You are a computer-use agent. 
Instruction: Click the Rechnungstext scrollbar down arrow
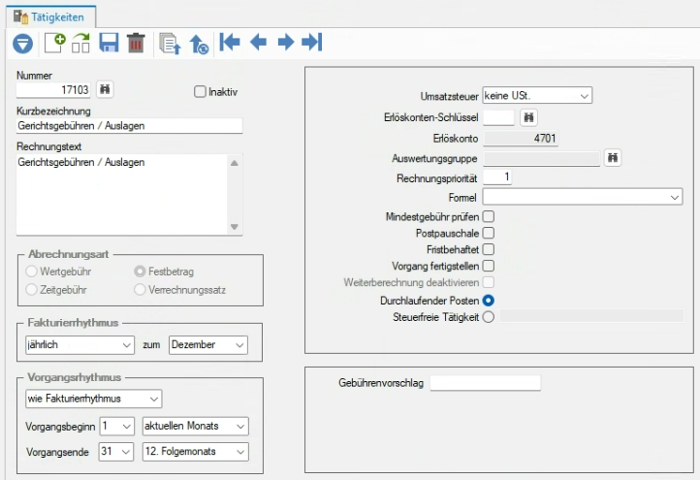click(x=234, y=227)
